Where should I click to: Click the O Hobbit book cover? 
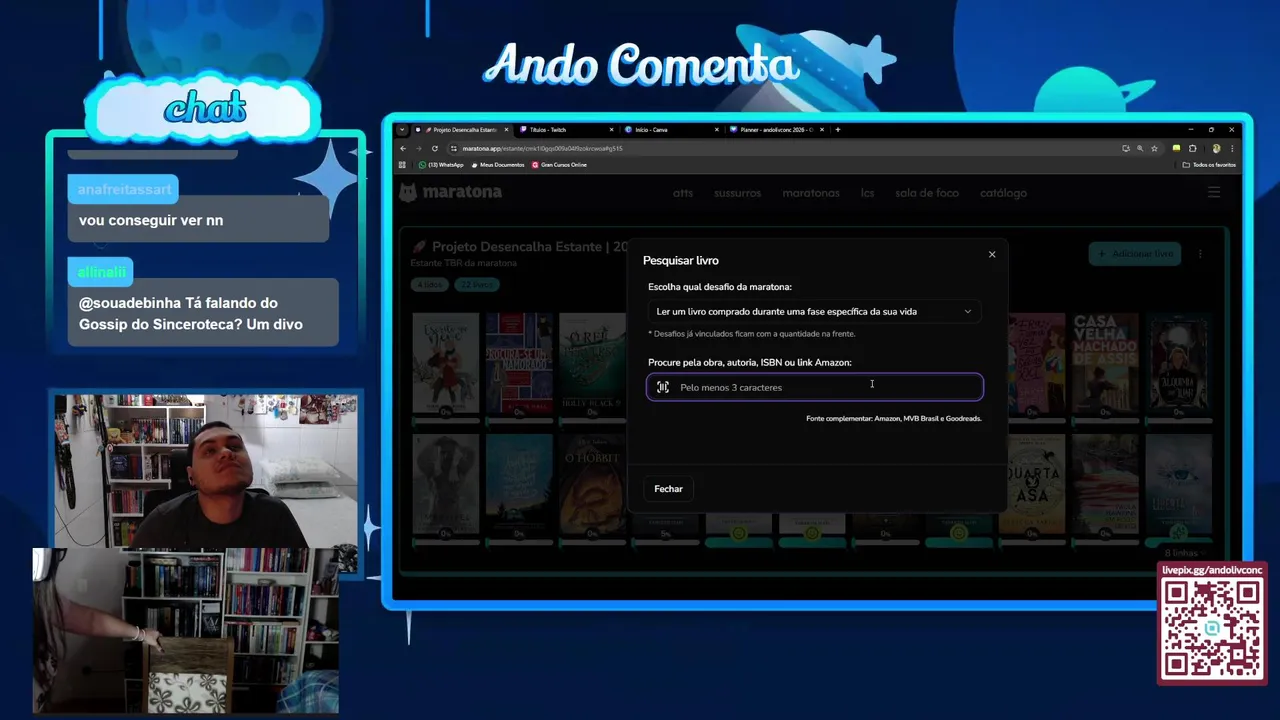[592, 484]
